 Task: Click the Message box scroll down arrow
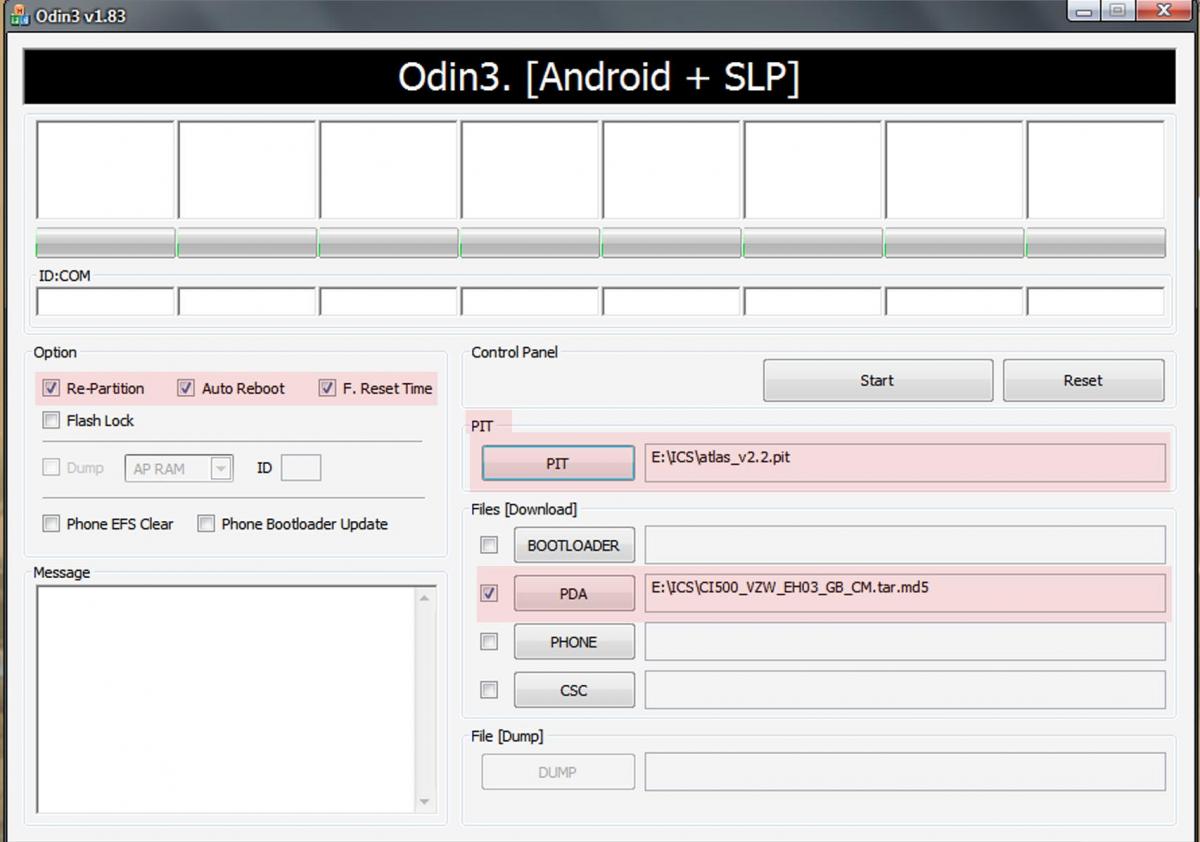coord(425,802)
